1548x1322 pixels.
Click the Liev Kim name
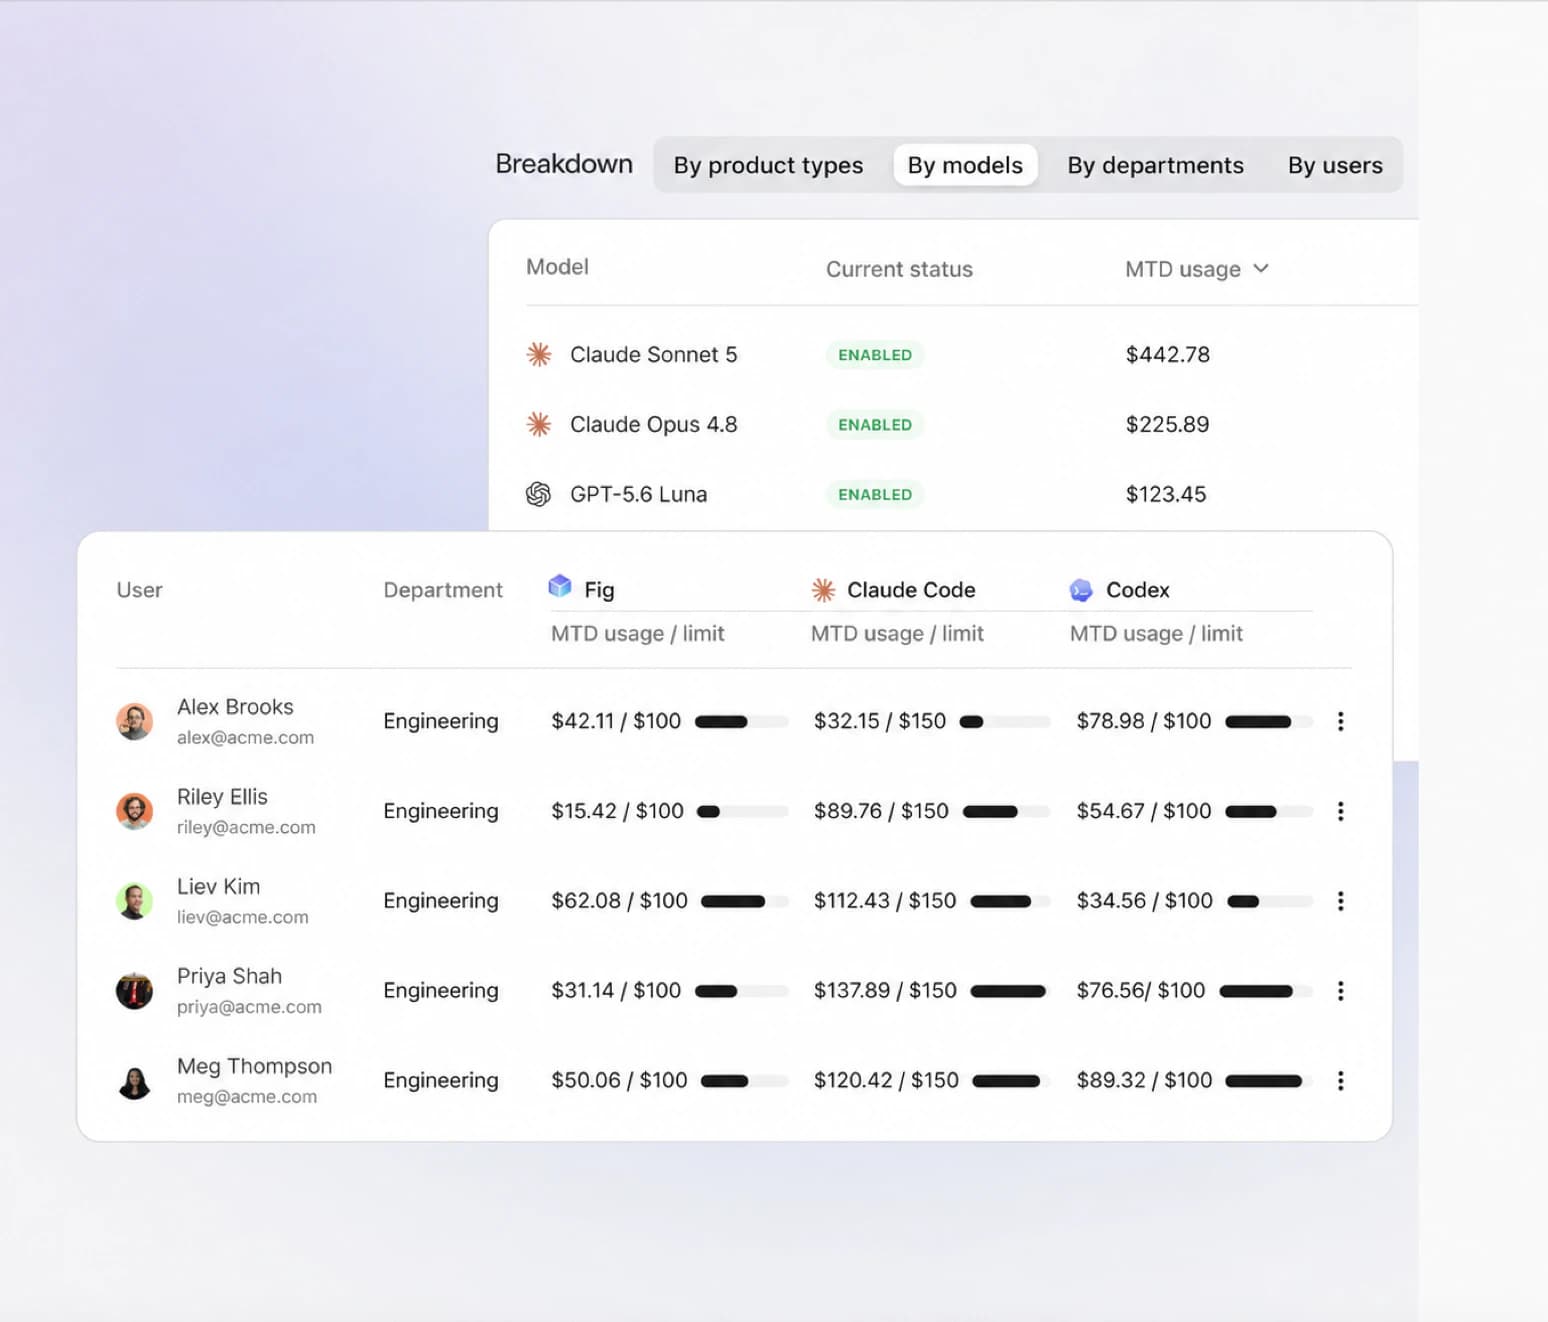pos(218,887)
